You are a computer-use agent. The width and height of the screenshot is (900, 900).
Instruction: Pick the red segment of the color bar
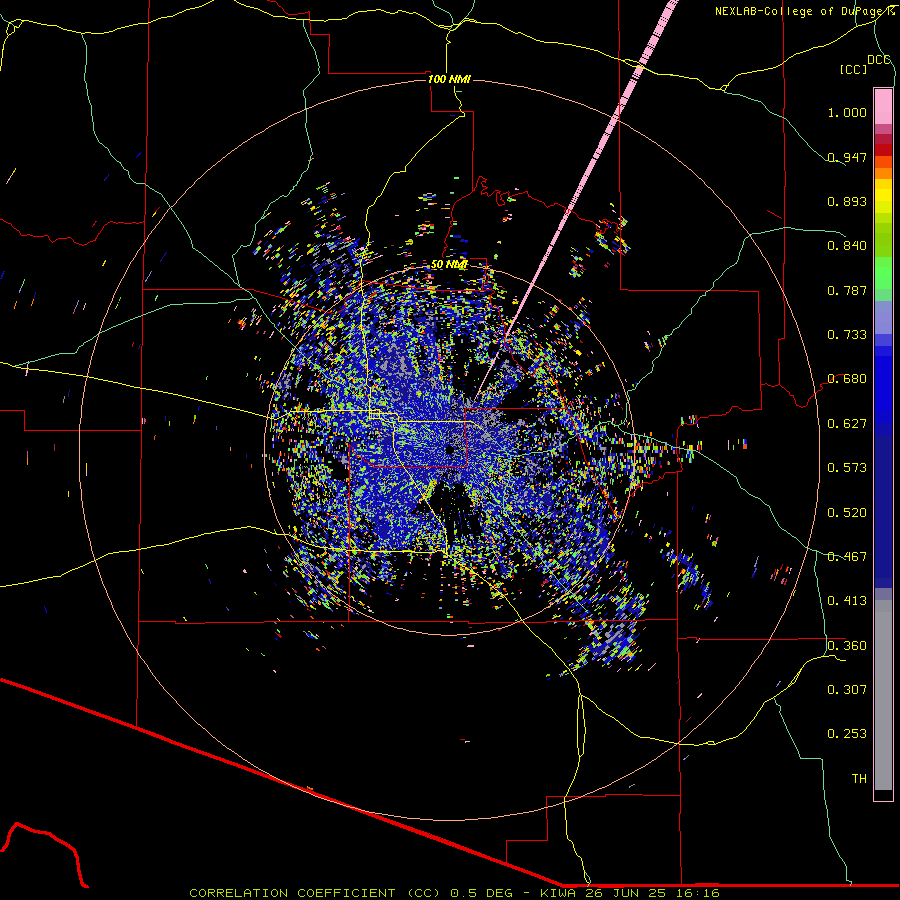point(883,150)
